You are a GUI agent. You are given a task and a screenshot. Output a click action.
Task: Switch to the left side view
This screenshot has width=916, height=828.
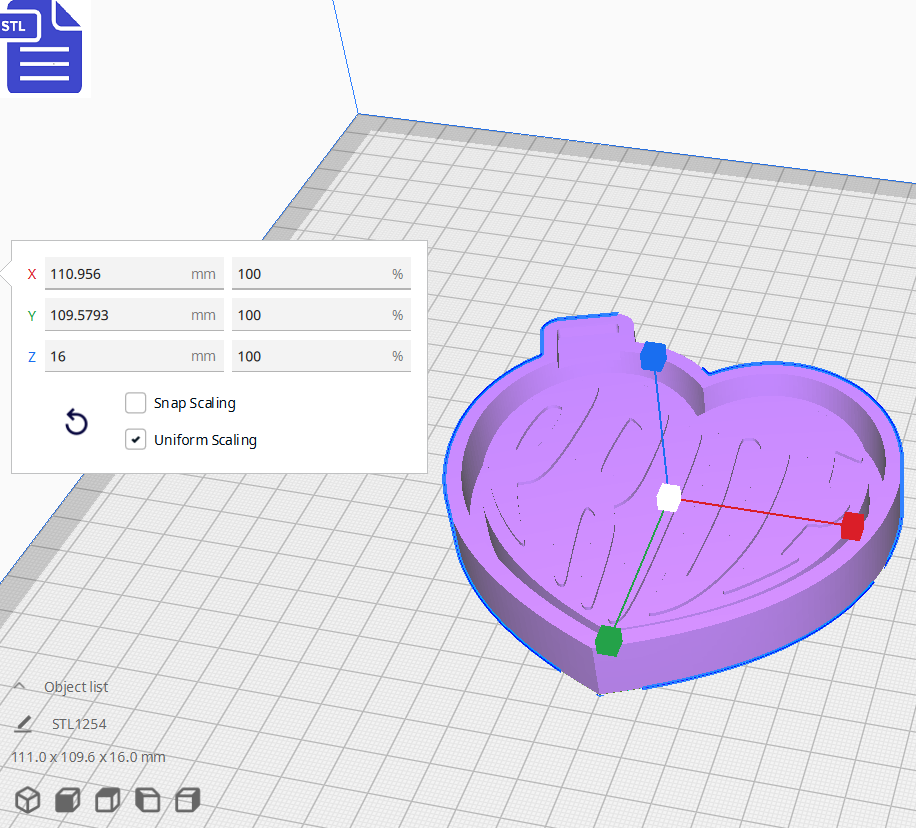click(x=147, y=799)
